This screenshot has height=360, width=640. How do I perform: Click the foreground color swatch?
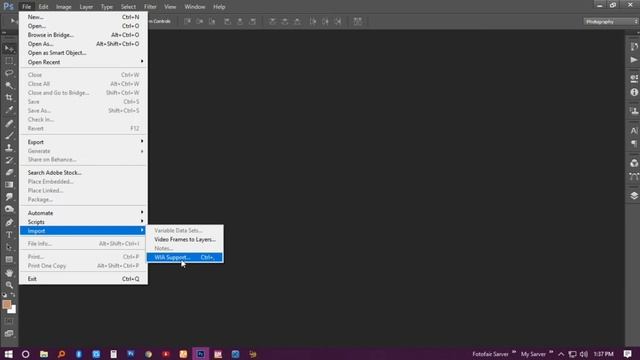coord(6,304)
